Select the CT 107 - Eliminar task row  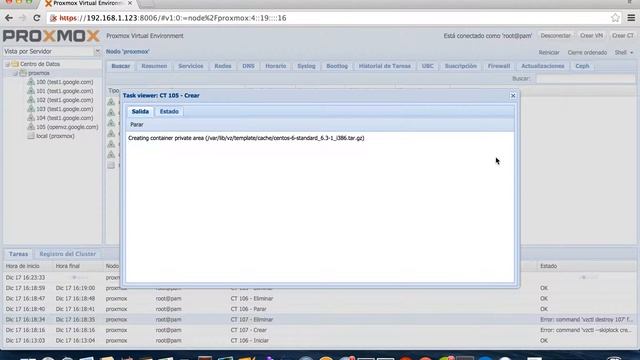coord(320,320)
